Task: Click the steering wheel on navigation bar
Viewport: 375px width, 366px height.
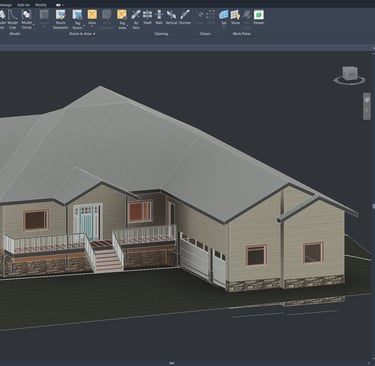Action: tap(367, 99)
